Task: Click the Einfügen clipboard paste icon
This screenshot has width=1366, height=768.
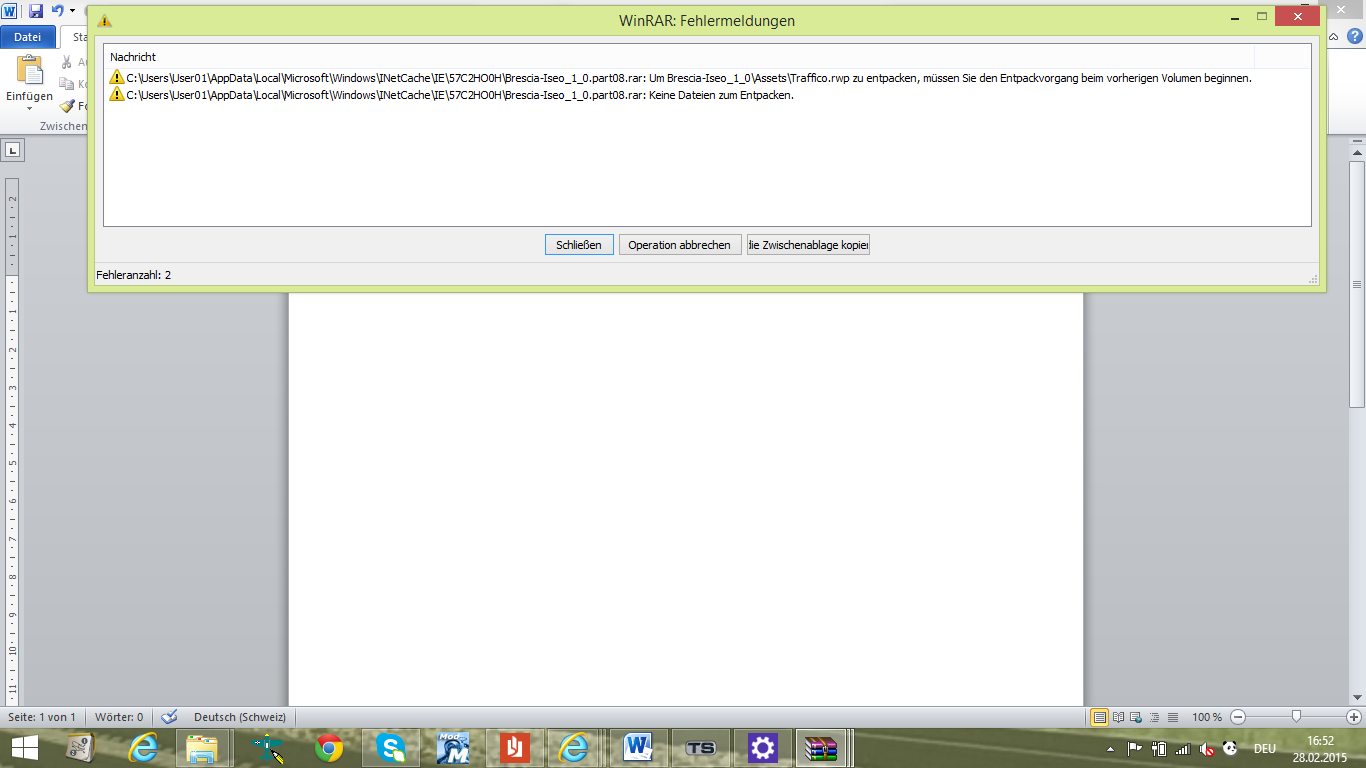Action: coord(30,71)
